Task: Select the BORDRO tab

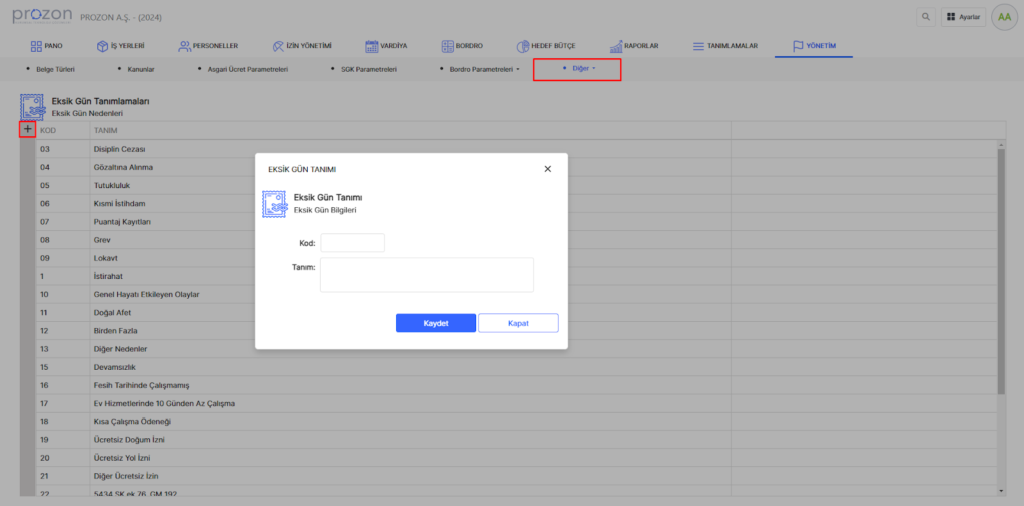Action: (463, 46)
